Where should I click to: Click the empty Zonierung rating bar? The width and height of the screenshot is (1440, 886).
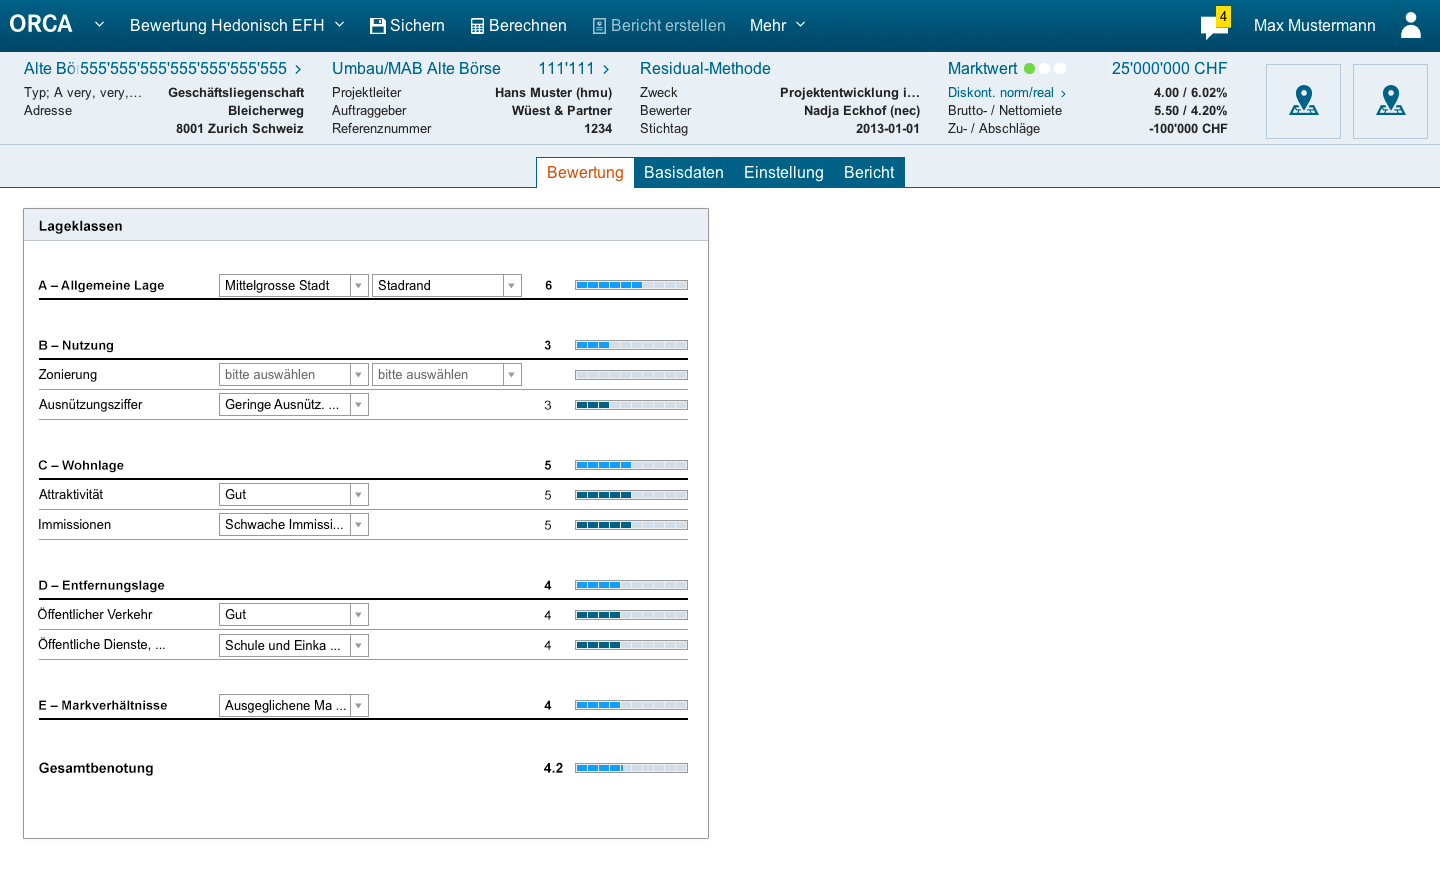tap(631, 375)
